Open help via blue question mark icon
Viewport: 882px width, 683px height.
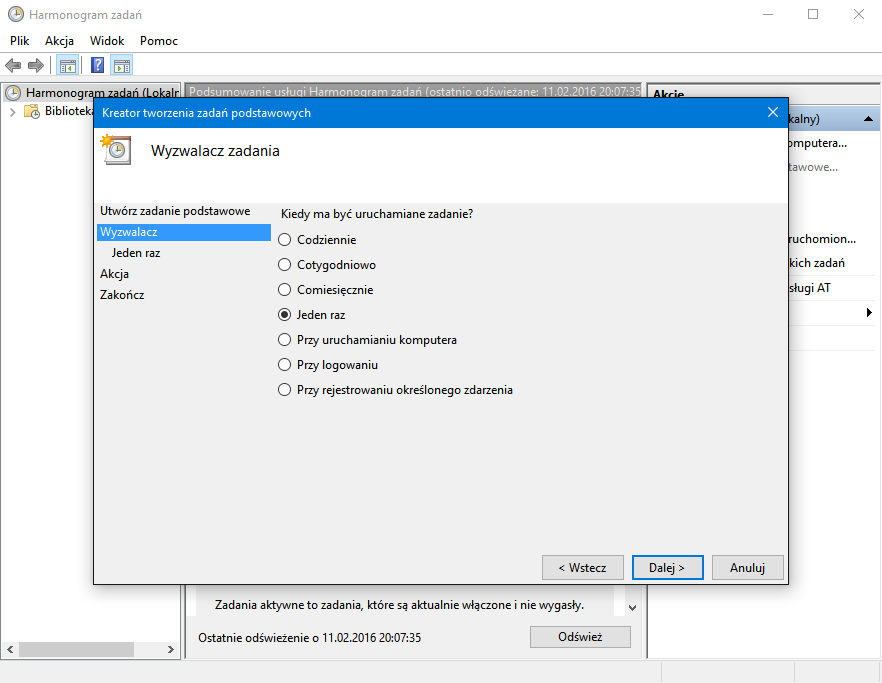98,66
